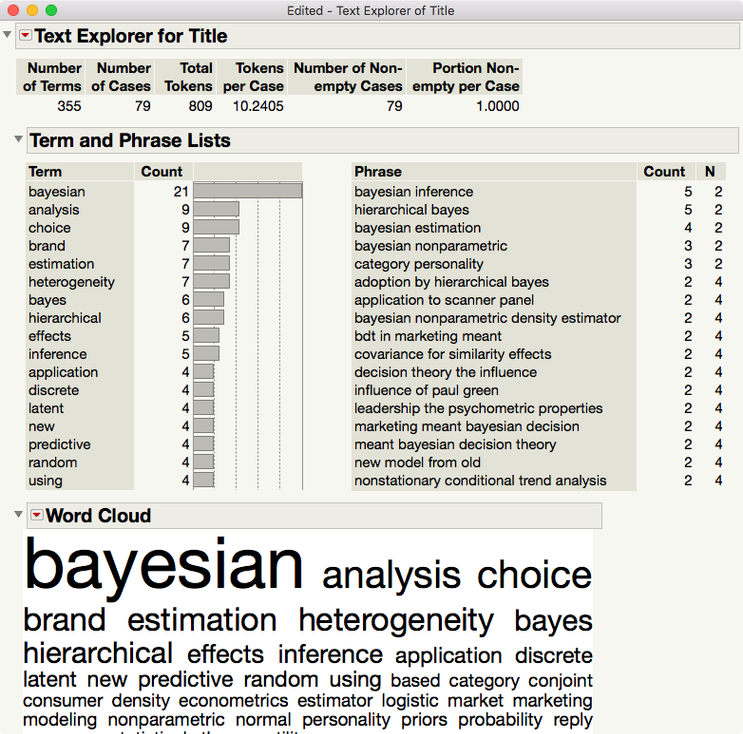Click 'heterogeneity' in the word cloud
Viewport: 743px width, 734px height.
pos(396,620)
